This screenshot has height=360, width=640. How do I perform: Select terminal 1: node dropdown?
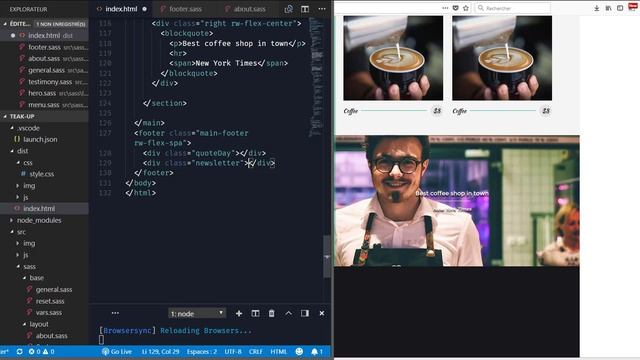click(x=197, y=313)
